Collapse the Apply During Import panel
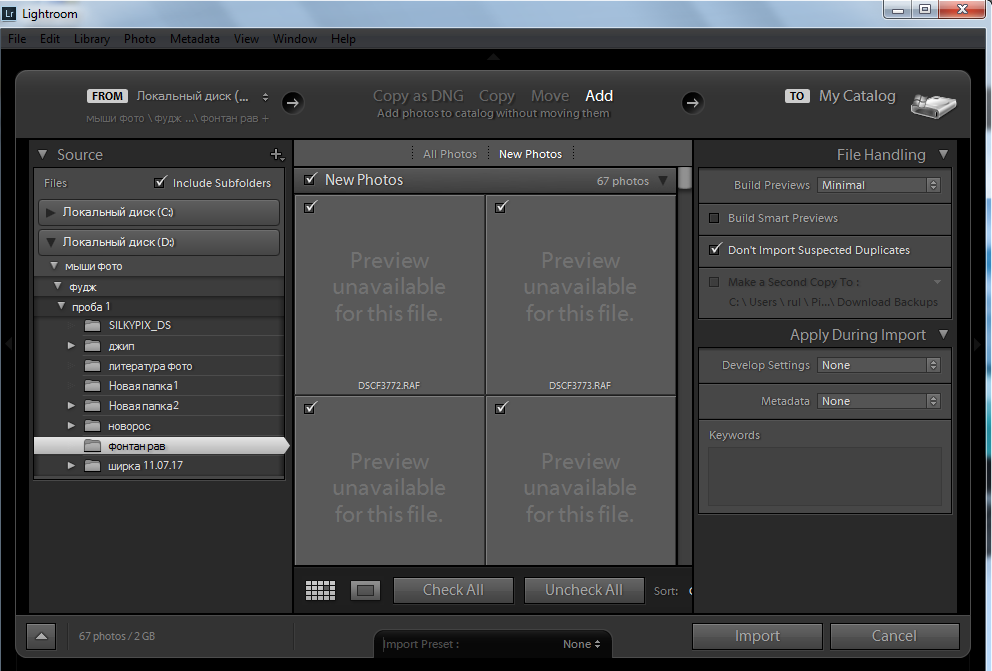 [943, 334]
